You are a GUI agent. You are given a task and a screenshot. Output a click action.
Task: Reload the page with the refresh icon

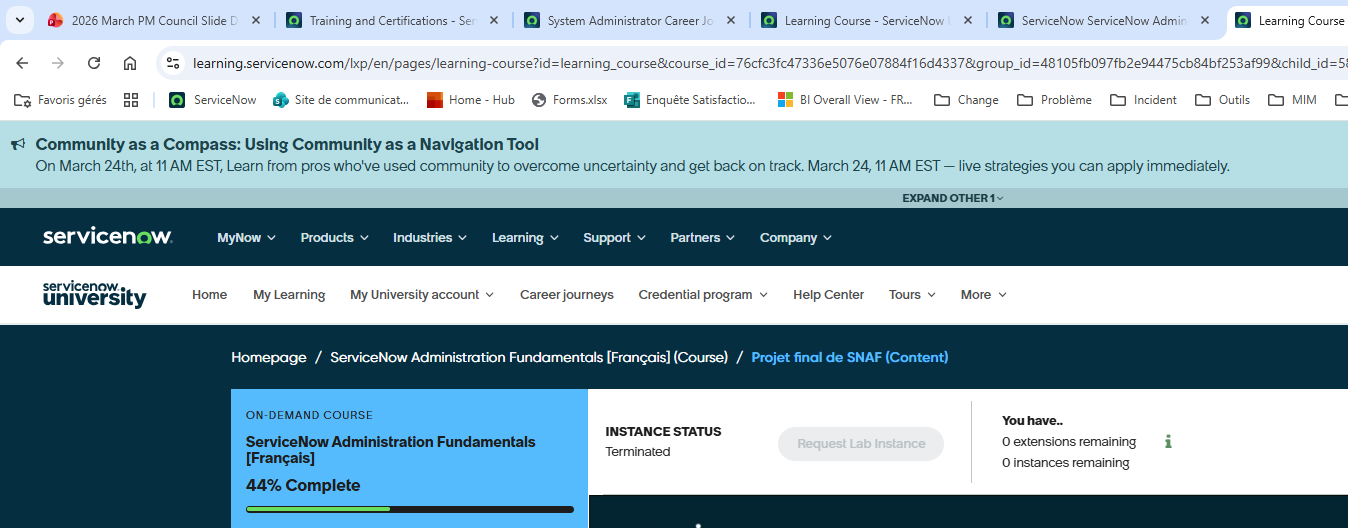tap(94, 63)
